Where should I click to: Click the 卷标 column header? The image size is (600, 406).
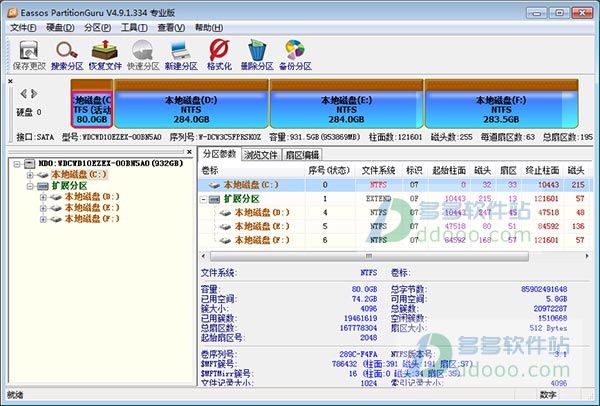coord(252,171)
